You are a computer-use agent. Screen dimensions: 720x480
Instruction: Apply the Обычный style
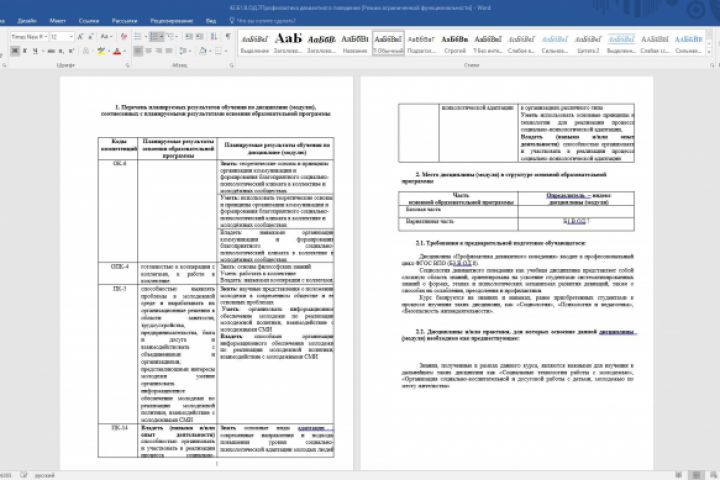point(388,43)
